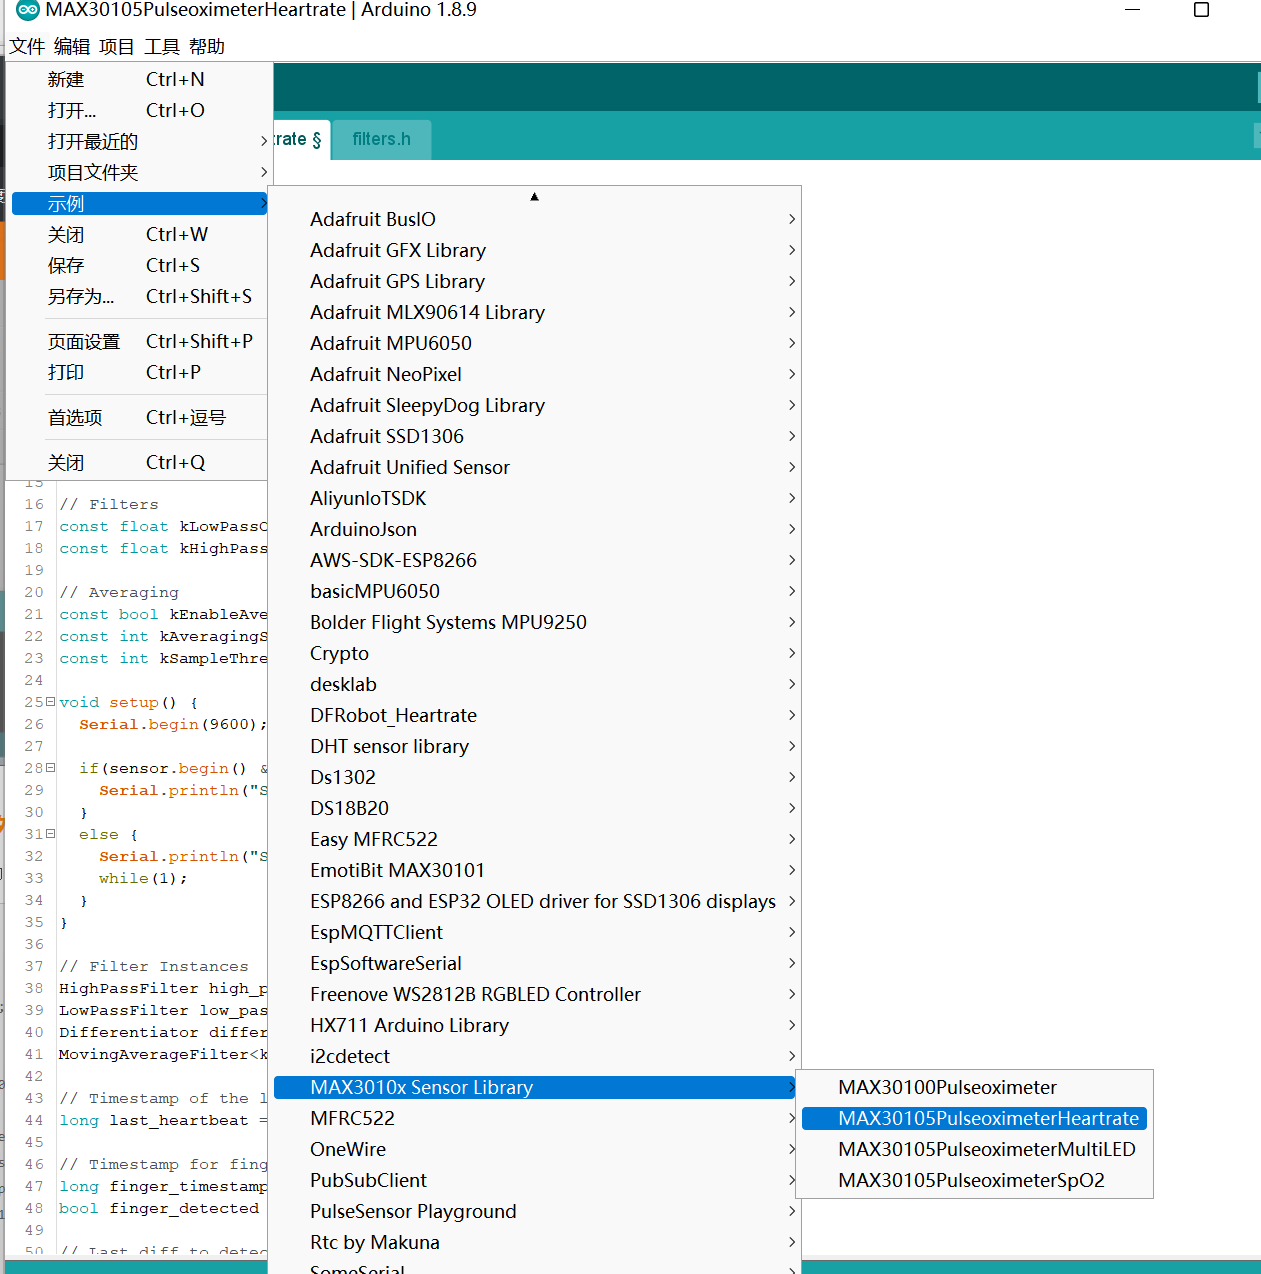This screenshot has width=1261, height=1274.
Task: Click the scroll-up arrow of examples list
Action: click(535, 196)
